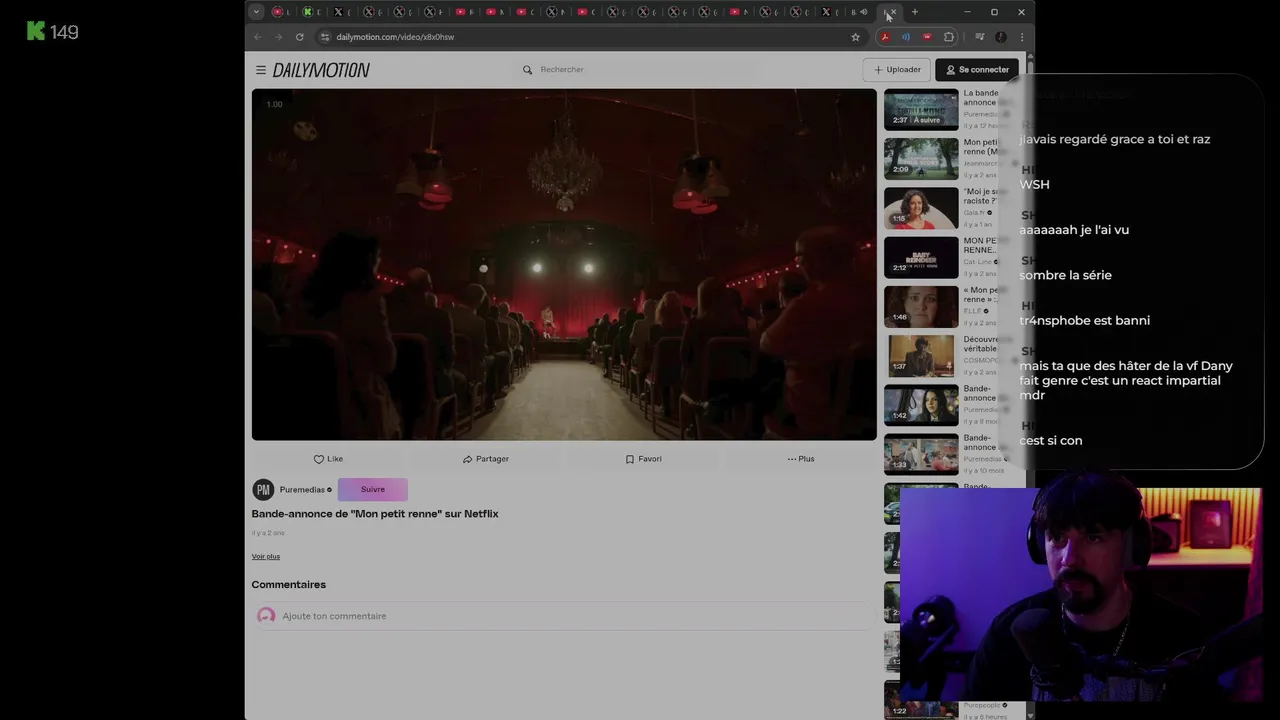1280x720 pixels.
Task: Bookmark page with the star icon
Action: click(855, 37)
